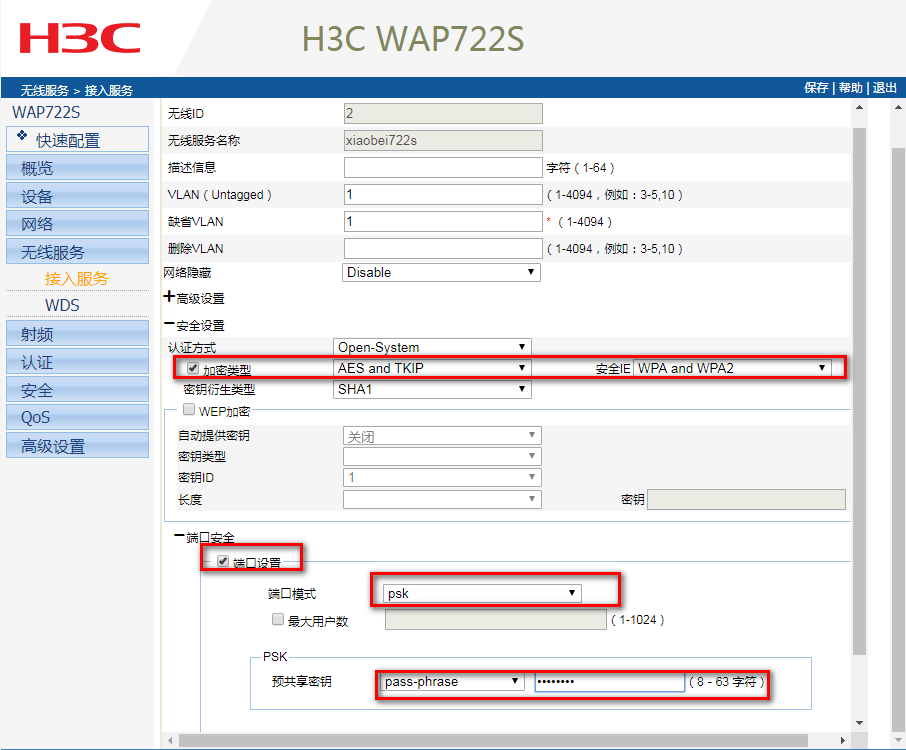The width and height of the screenshot is (906, 750).
Task: Click the horizontal scrollbar thumb
Action: click(x=493, y=740)
